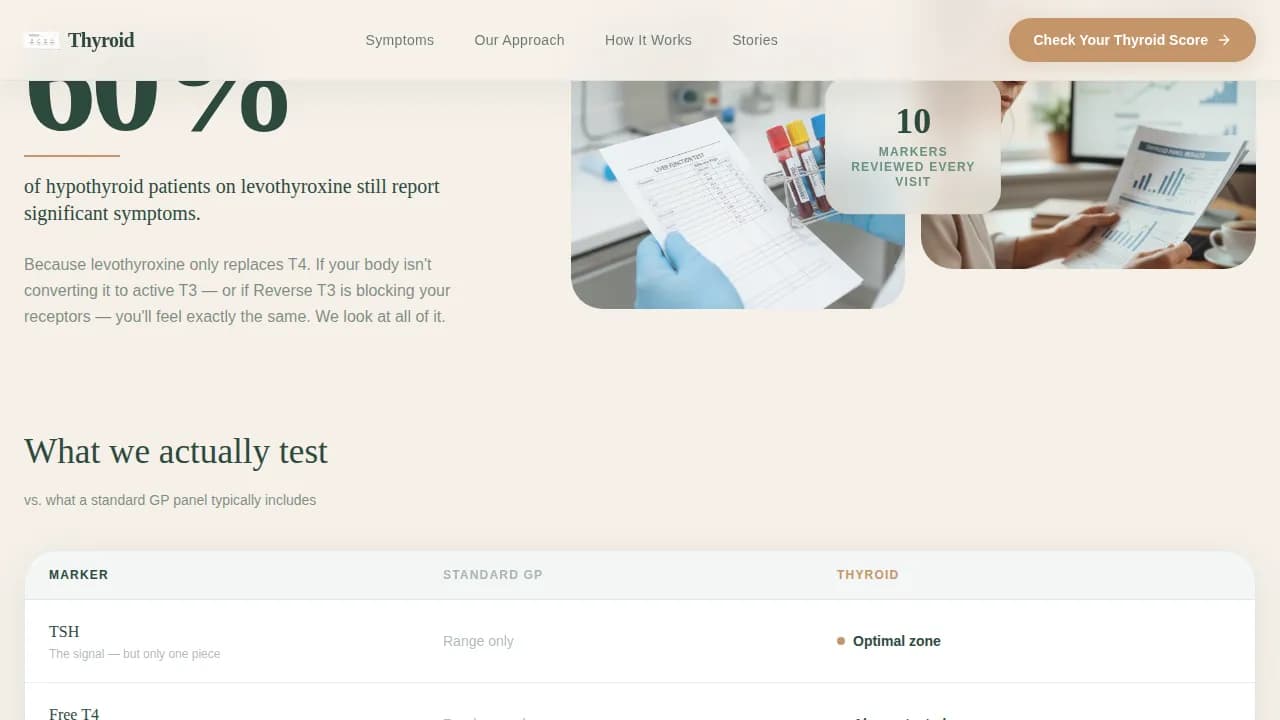
Task: Select the TSH marker row name
Action: click(x=64, y=632)
